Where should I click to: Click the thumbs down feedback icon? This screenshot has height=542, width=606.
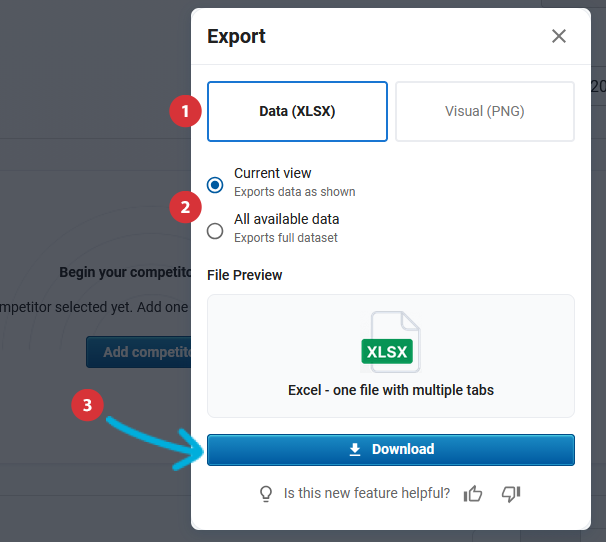click(511, 493)
